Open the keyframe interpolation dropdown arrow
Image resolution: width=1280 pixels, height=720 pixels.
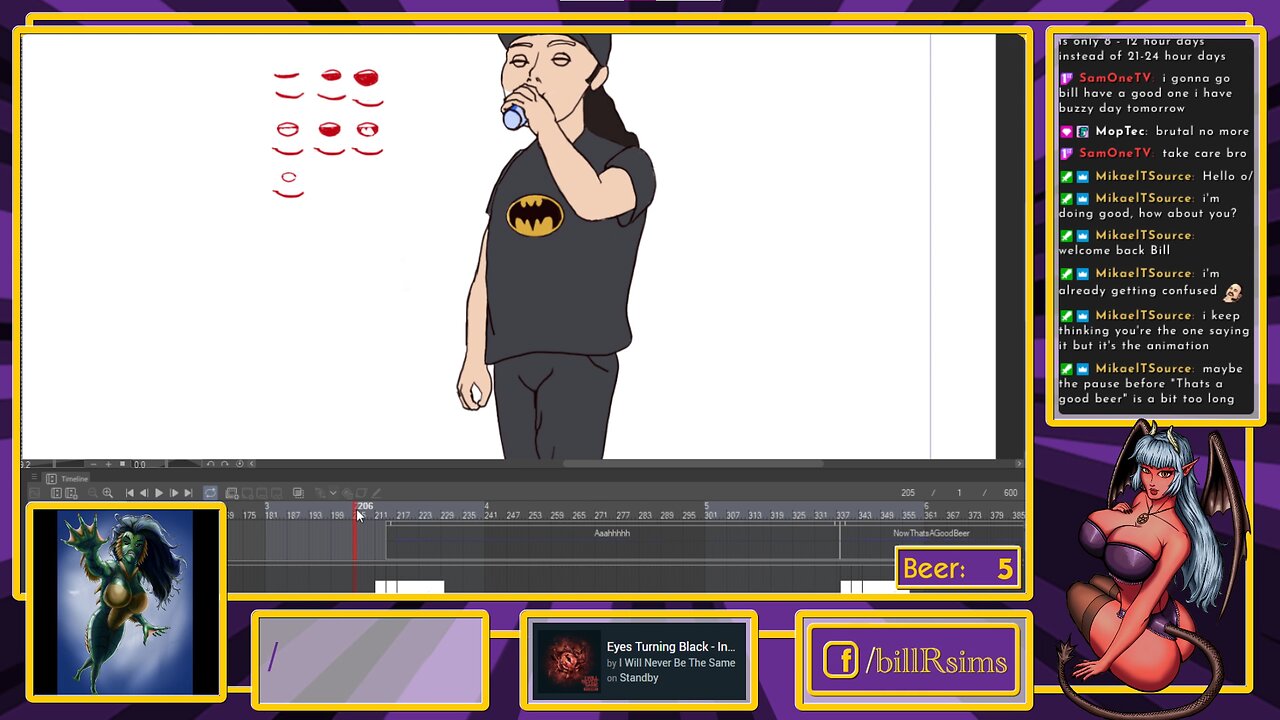tap(334, 493)
